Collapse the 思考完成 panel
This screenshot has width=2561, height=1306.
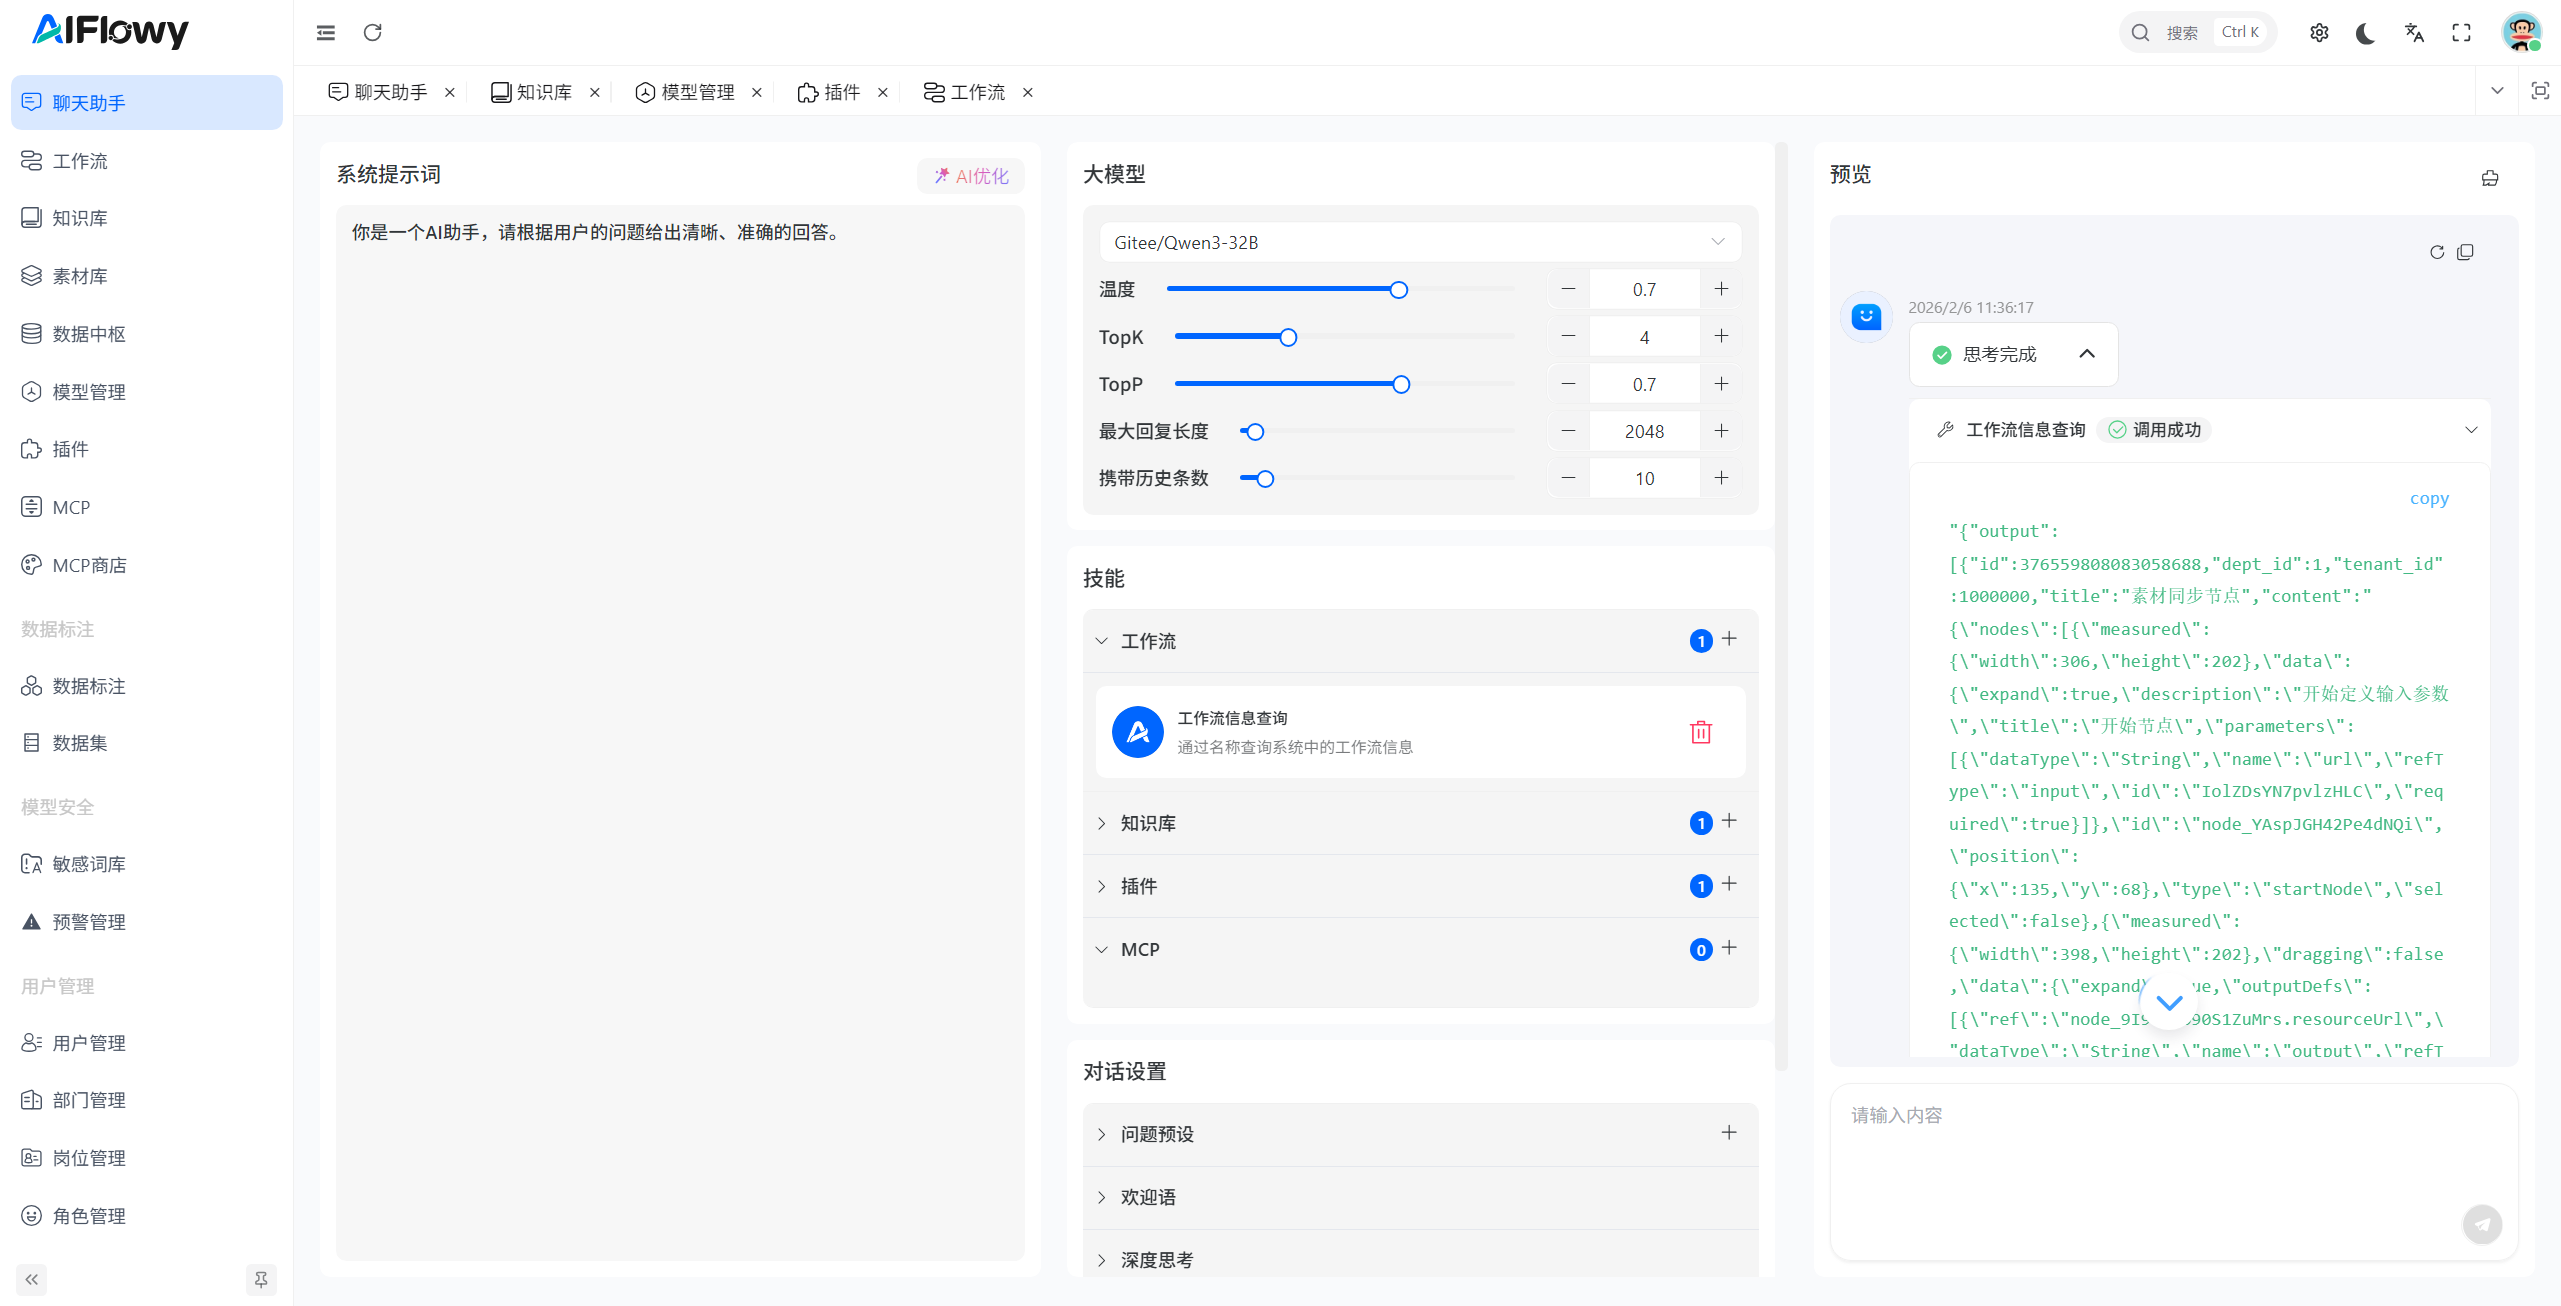[2087, 354]
